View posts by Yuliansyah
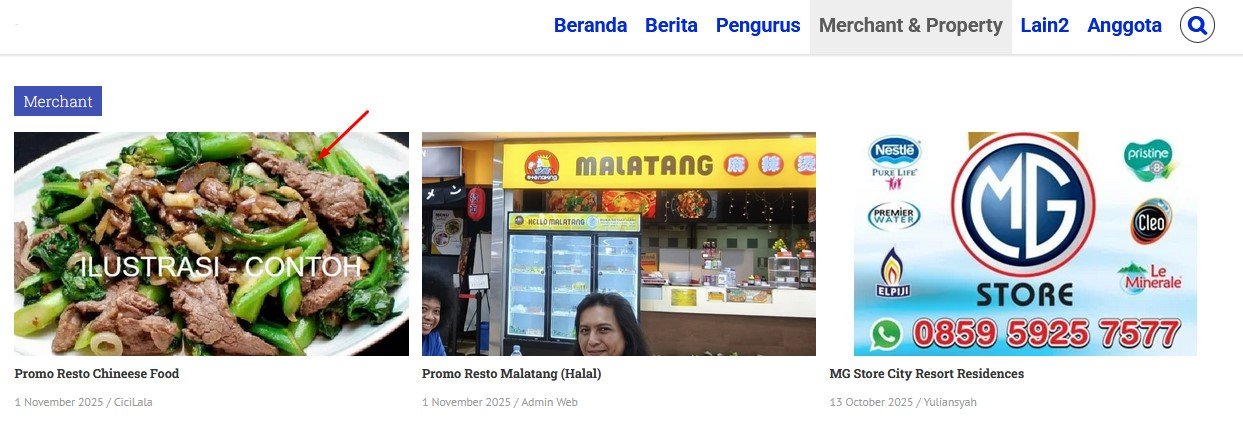Image resolution: width=1243 pixels, height=424 pixels. [x=949, y=402]
